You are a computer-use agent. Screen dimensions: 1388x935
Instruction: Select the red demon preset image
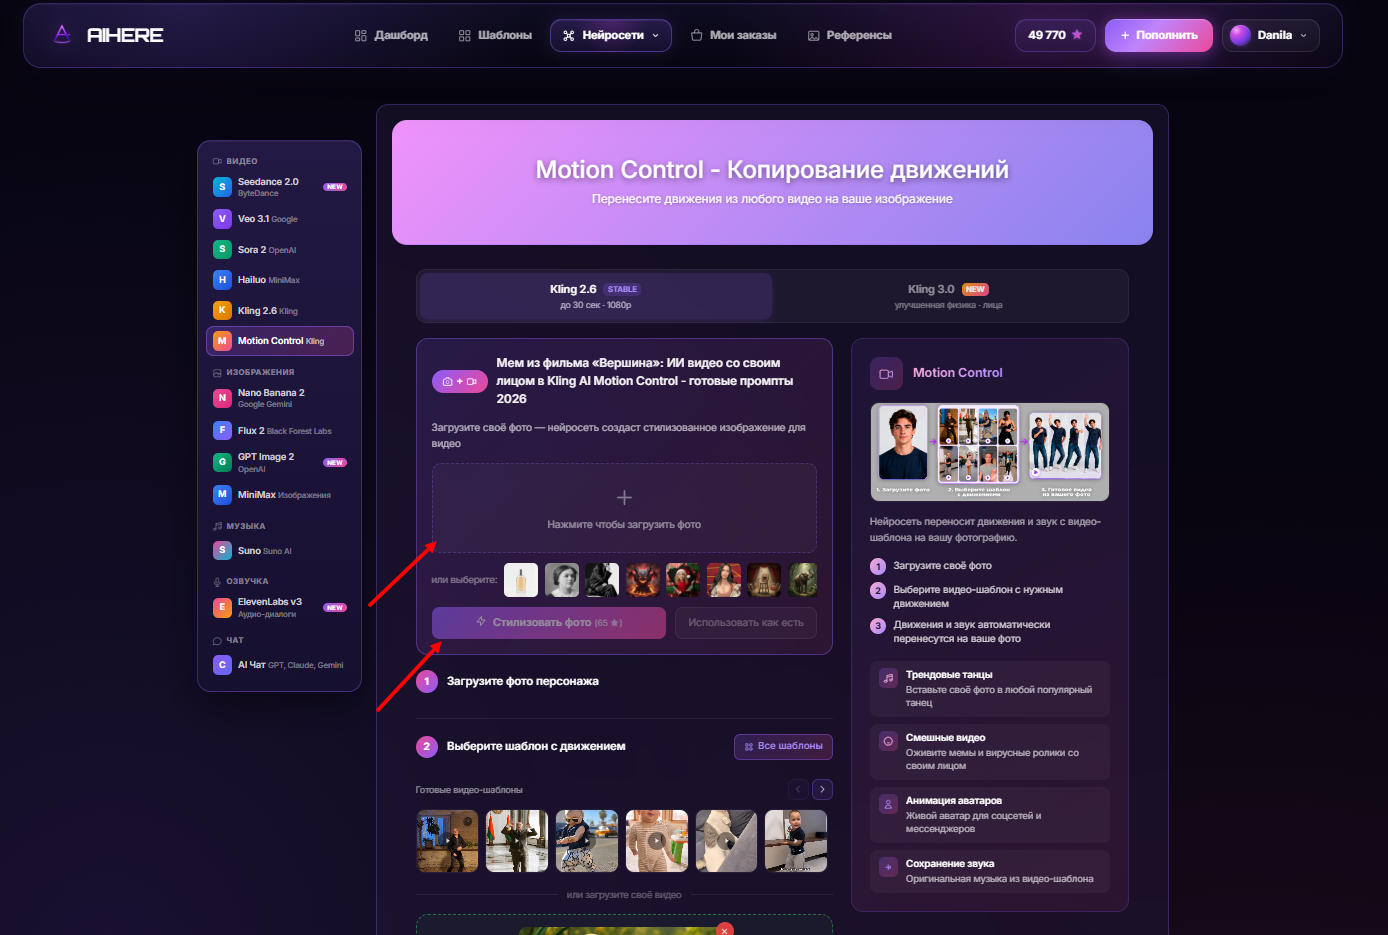click(643, 580)
